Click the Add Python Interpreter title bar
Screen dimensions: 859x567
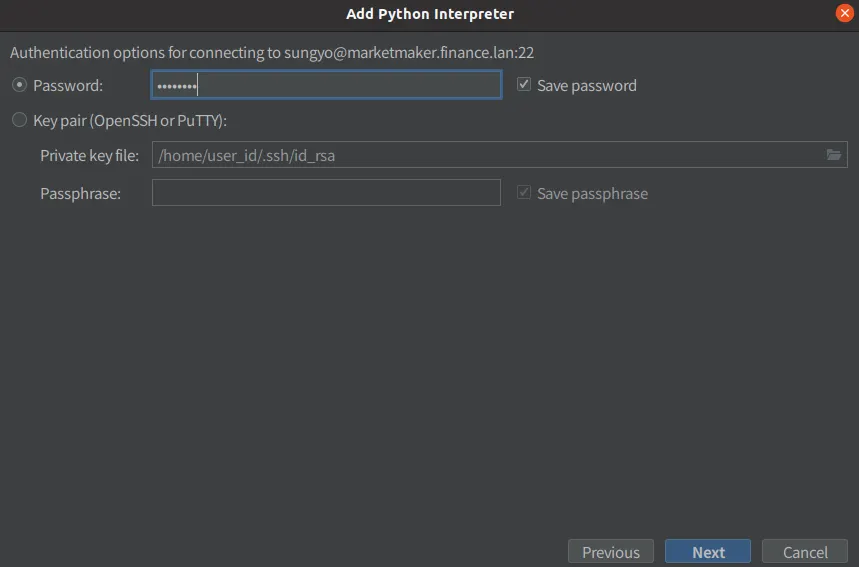(x=429, y=14)
